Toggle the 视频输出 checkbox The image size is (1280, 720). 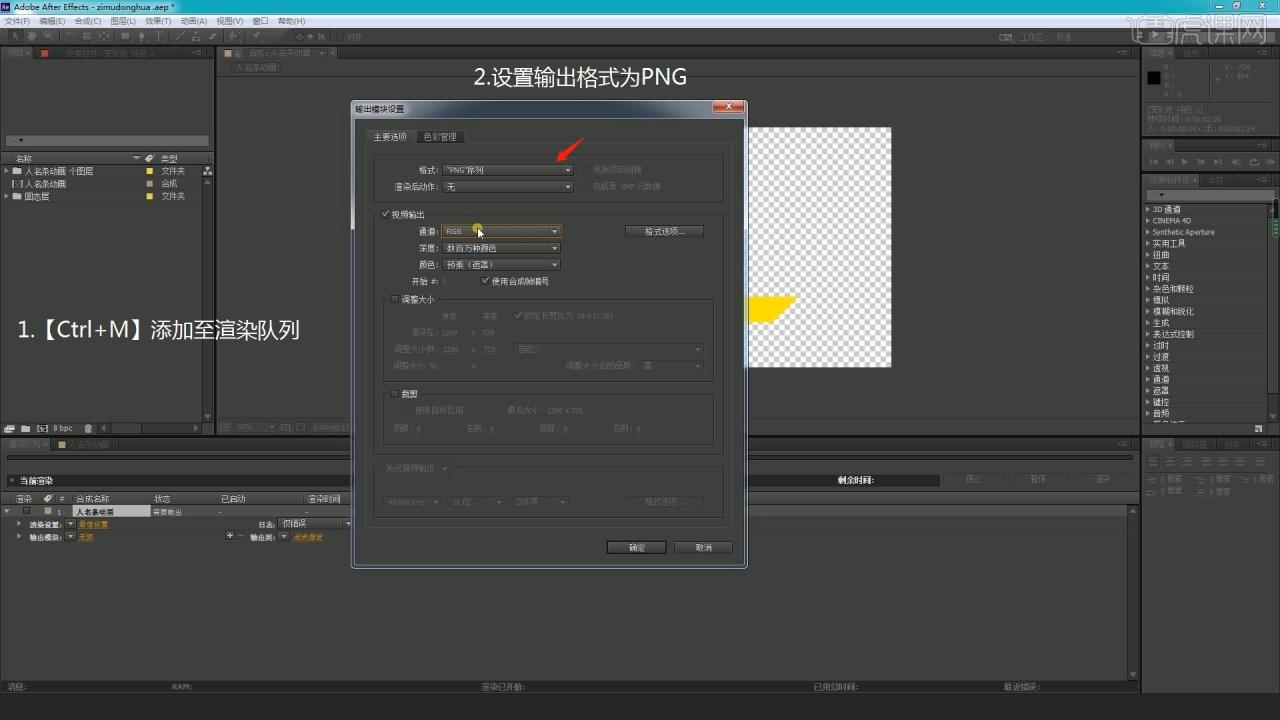pyautogui.click(x=386, y=214)
